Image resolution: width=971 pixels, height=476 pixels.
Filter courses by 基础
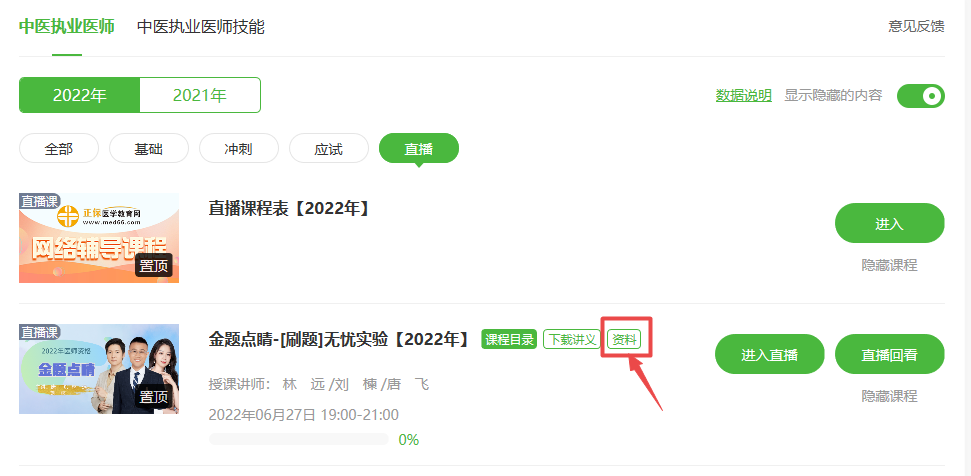(x=149, y=149)
